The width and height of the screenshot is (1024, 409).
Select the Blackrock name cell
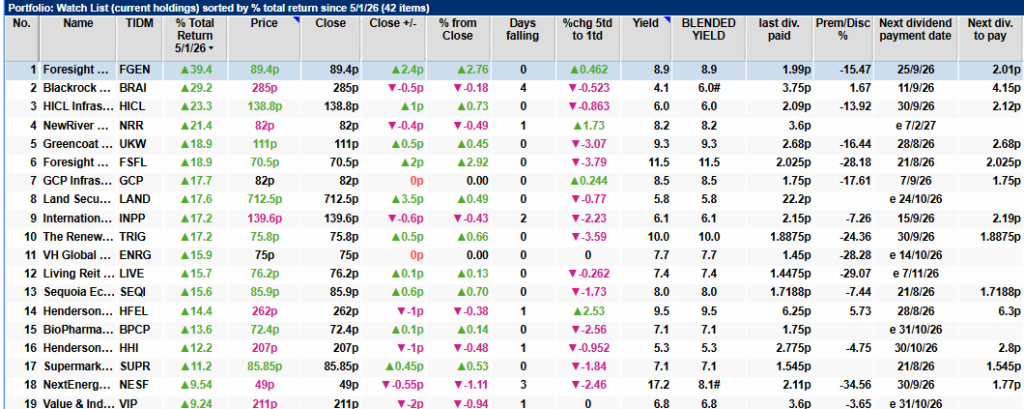click(78, 87)
